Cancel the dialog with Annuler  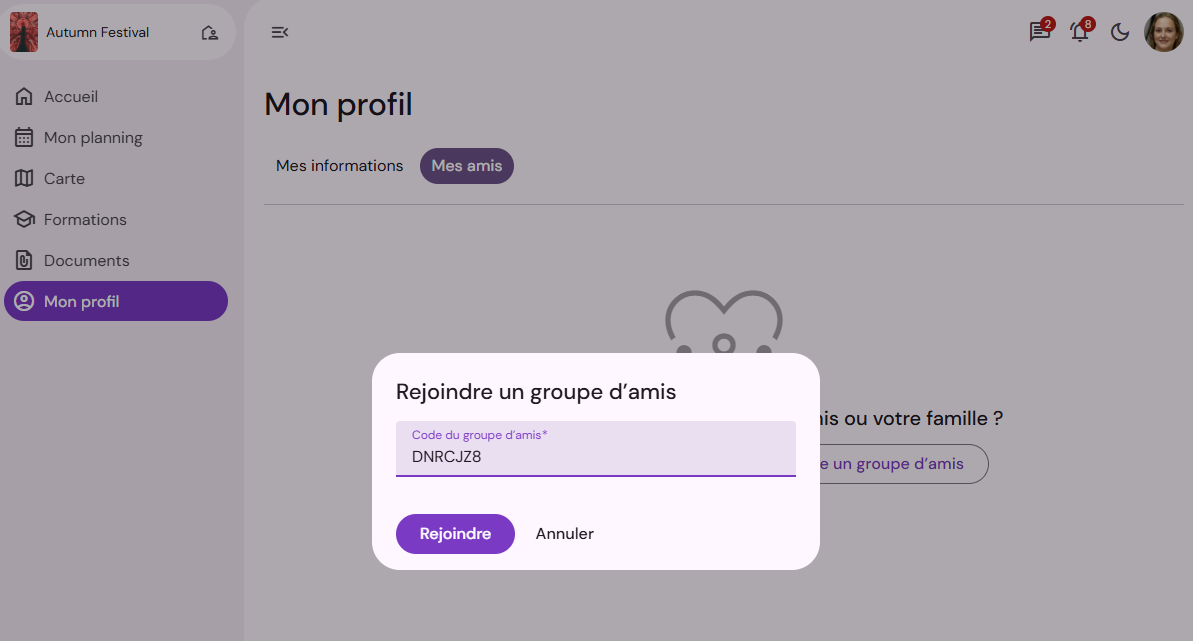565,534
